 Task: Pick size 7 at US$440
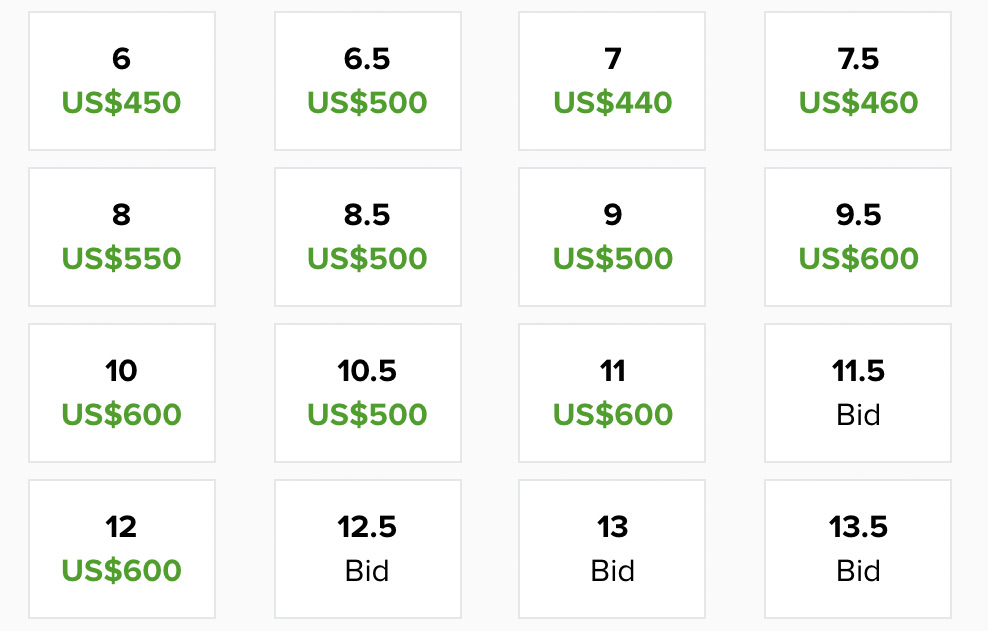point(612,81)
